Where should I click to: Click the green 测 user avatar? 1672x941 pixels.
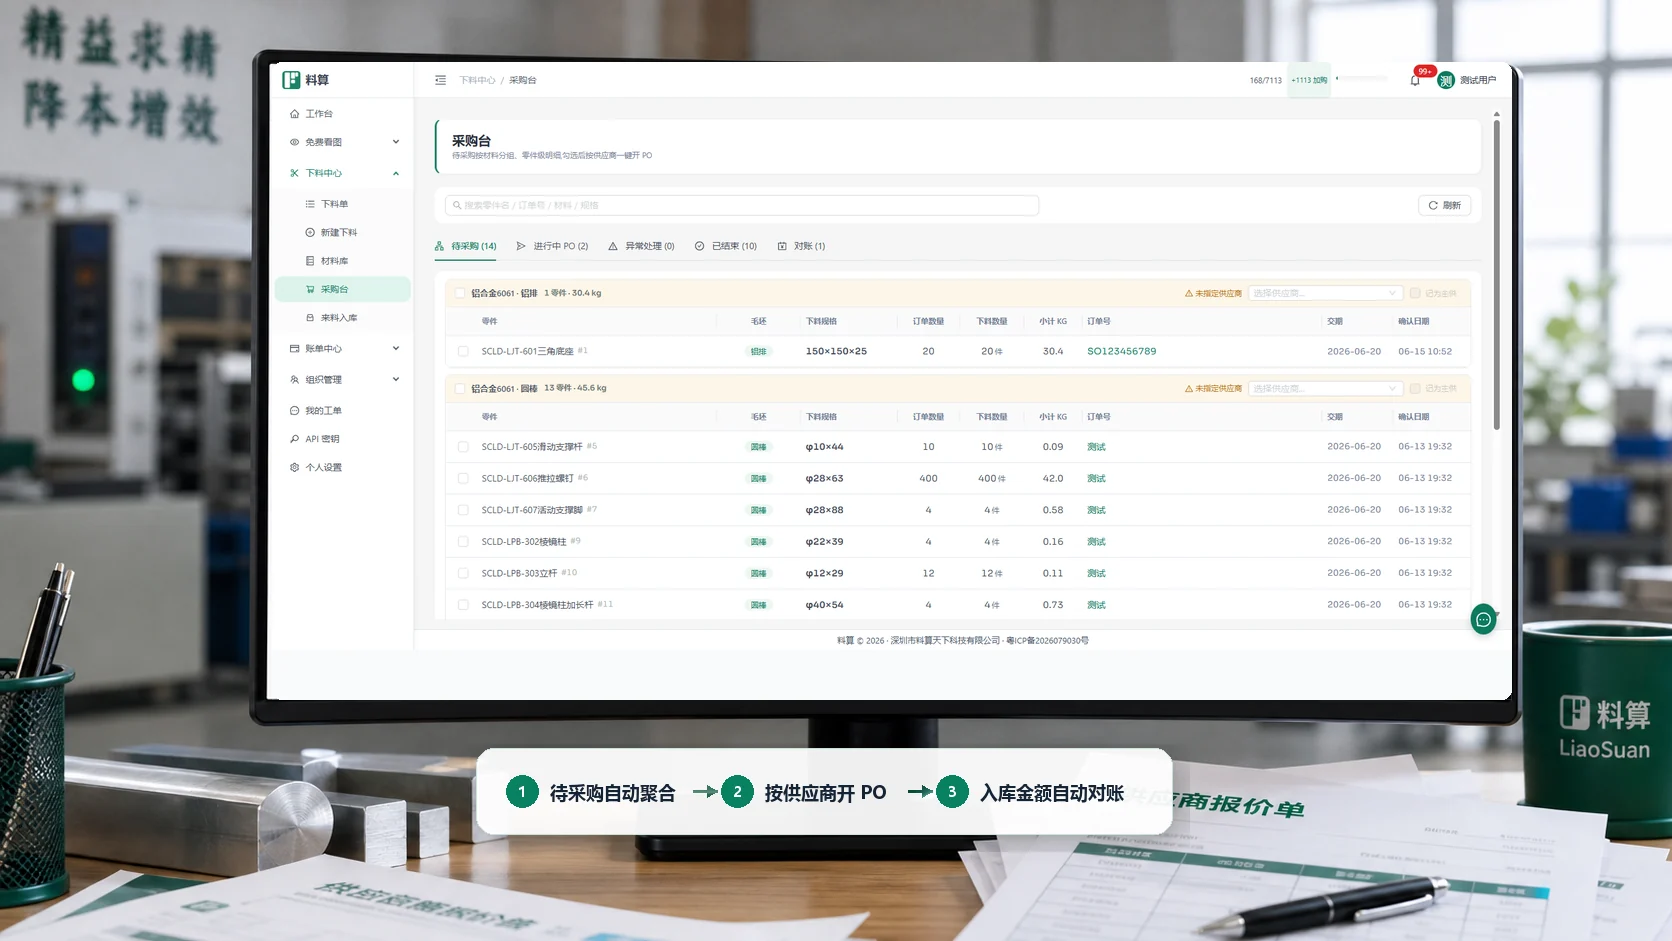pyautogui.click(x=1446, y=80)
